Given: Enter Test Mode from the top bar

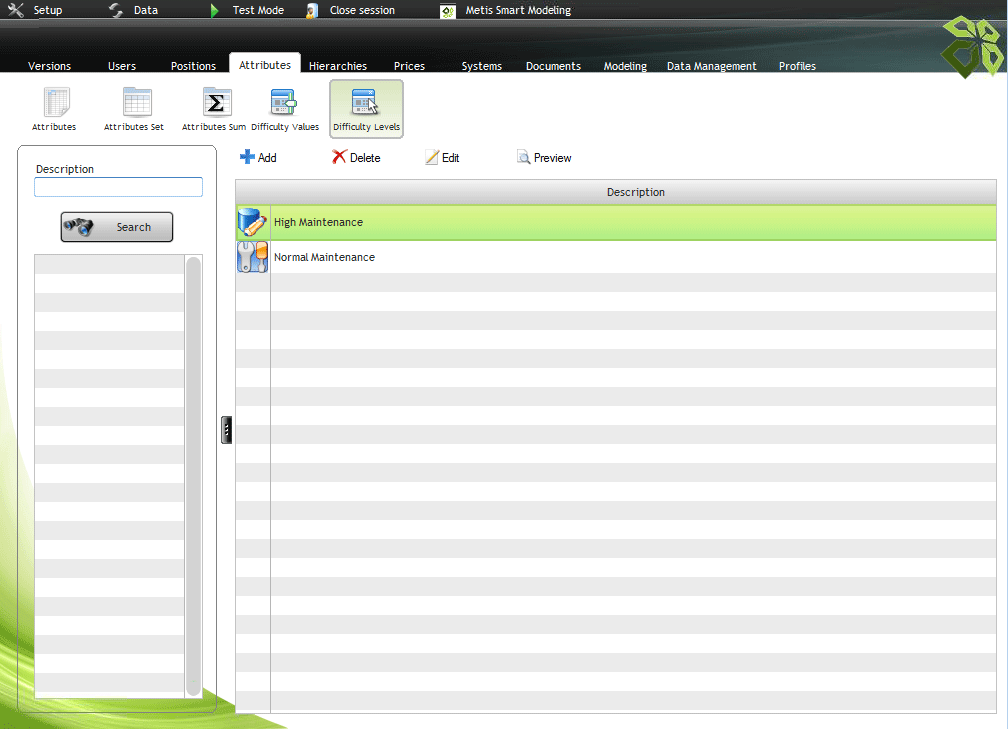Looking at the screenshot, I should coord(248,10).
